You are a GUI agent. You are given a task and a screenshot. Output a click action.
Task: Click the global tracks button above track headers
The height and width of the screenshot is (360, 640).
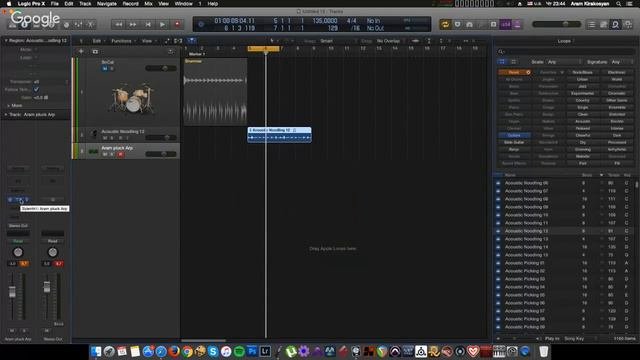coord(171,51)
